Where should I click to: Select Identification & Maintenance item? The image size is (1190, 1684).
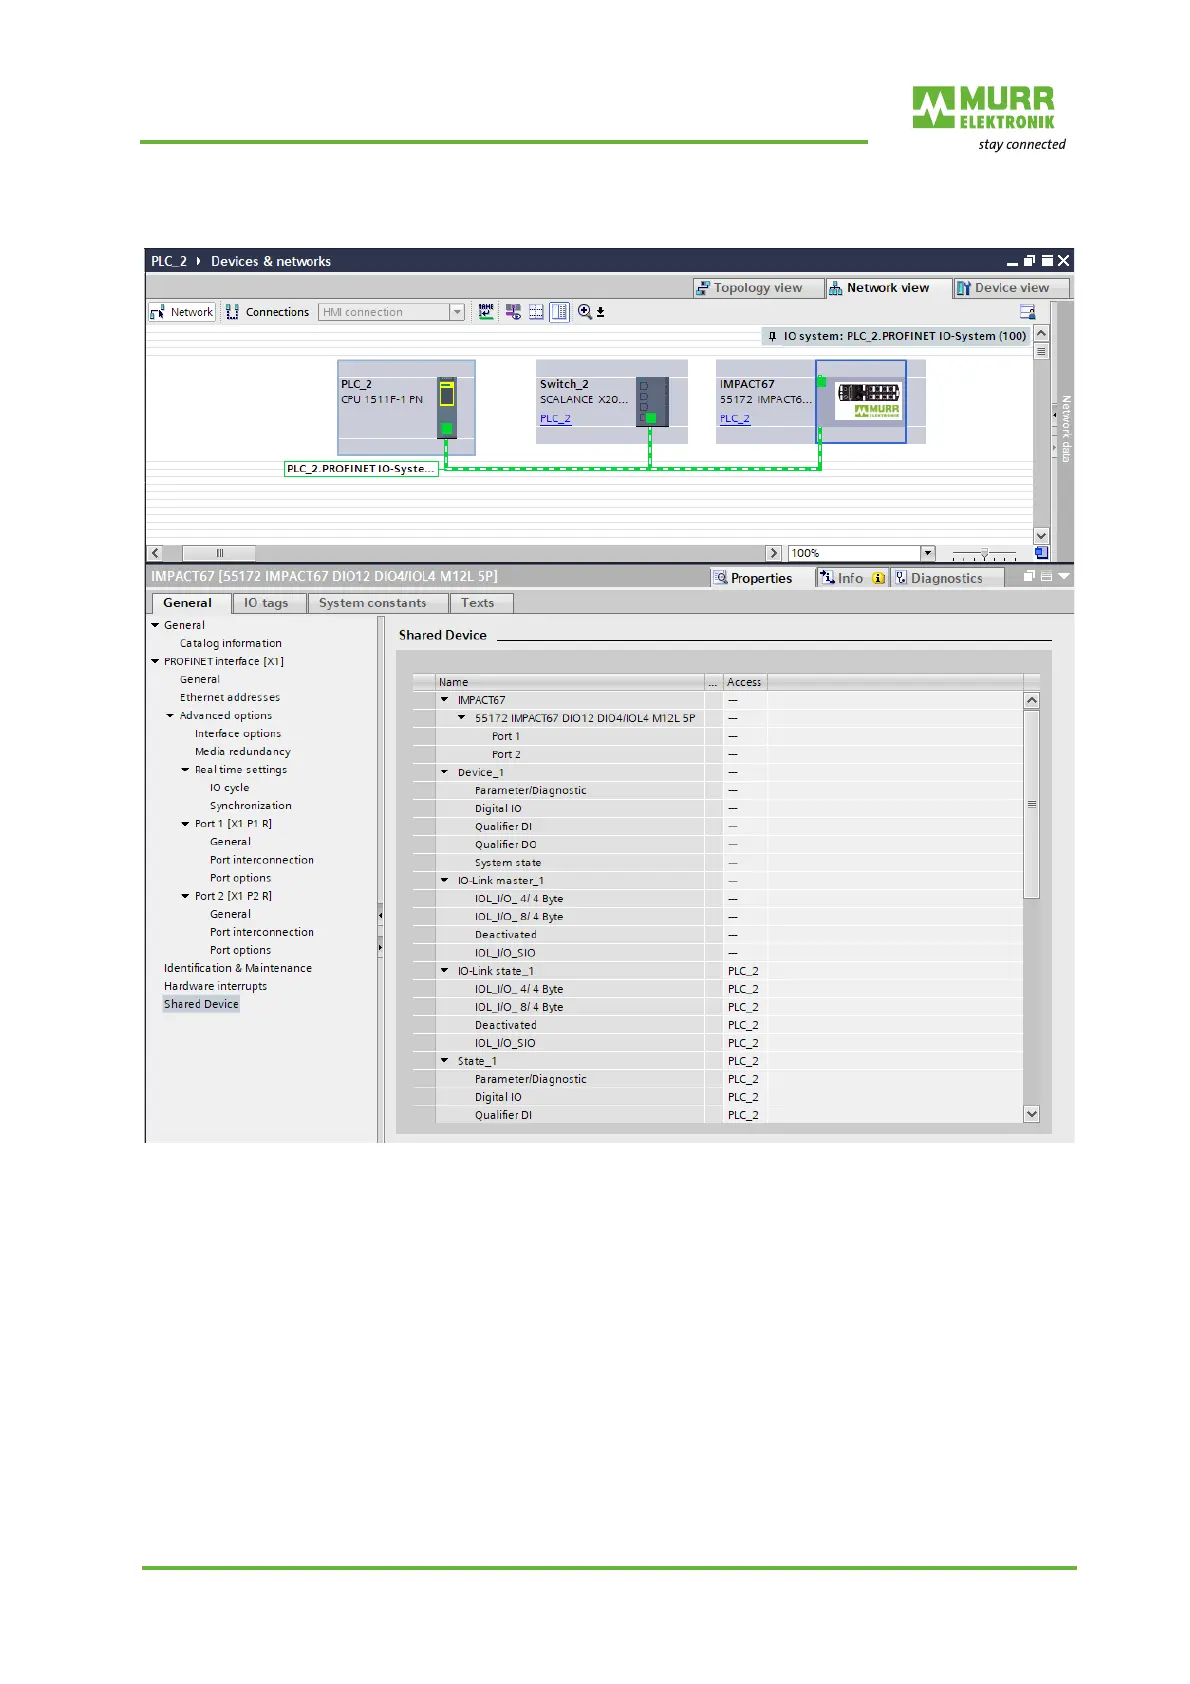point(238,968)
